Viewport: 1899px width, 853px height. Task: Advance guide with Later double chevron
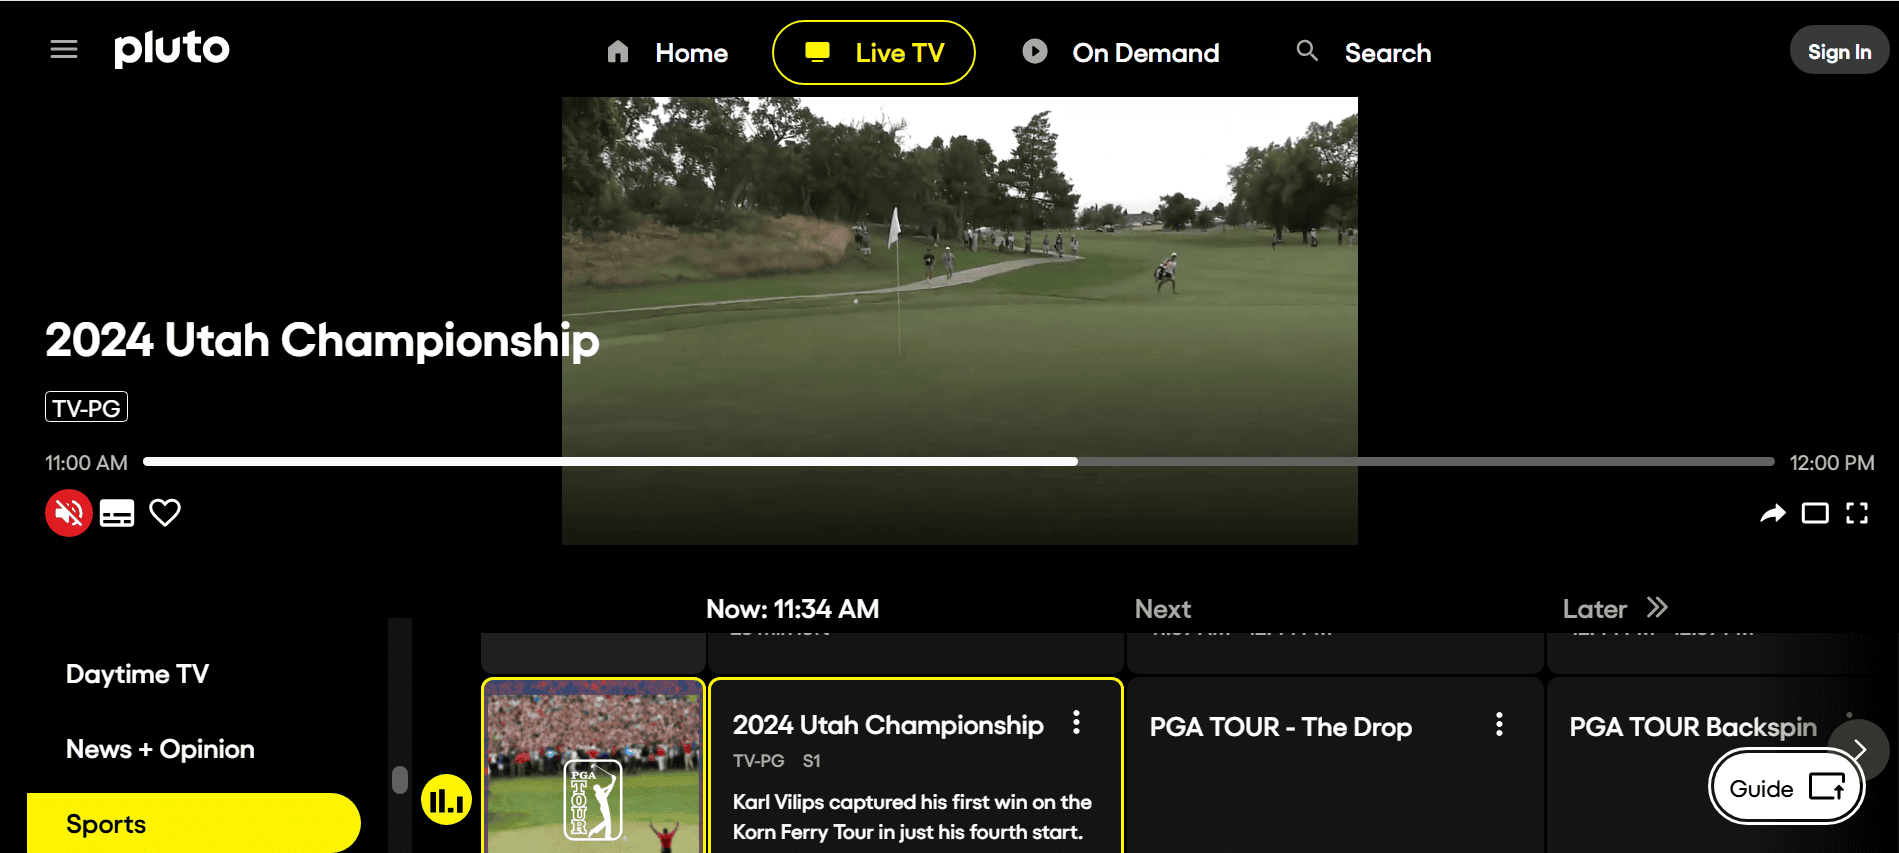pos(1657,607)
